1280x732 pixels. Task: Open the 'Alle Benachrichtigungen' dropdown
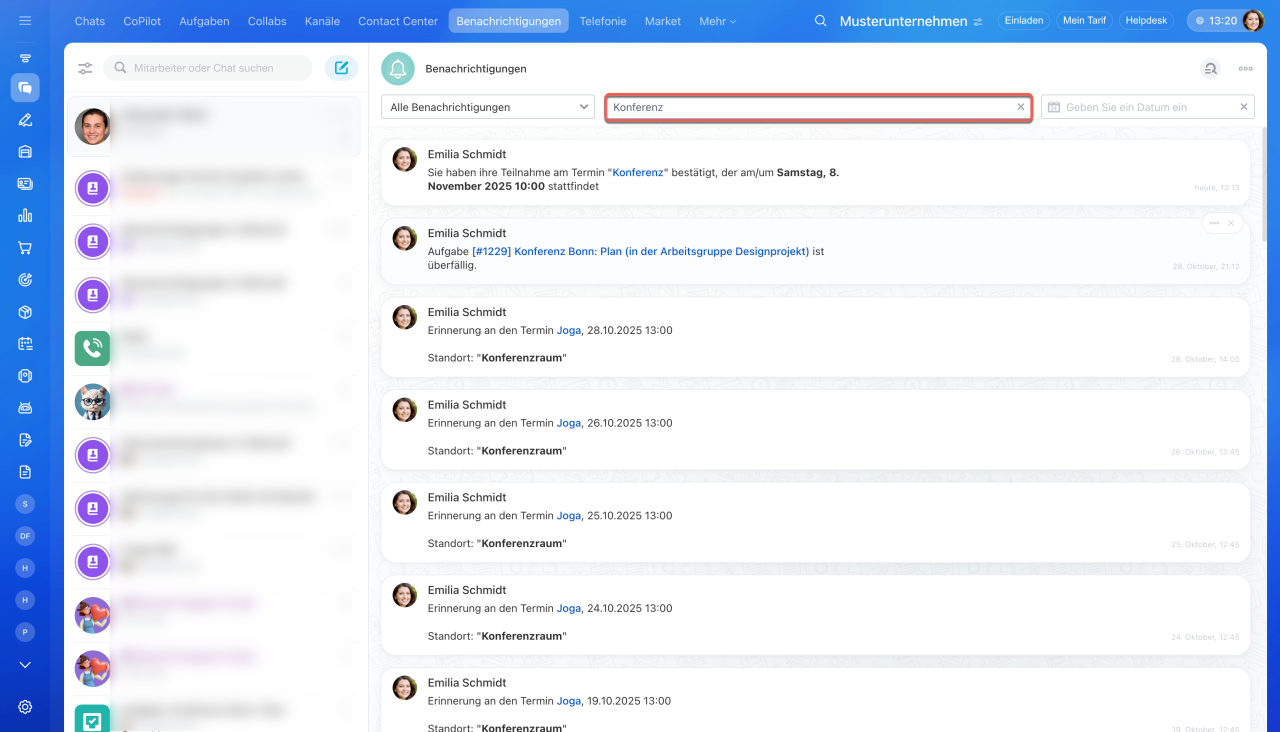point(488,107)
